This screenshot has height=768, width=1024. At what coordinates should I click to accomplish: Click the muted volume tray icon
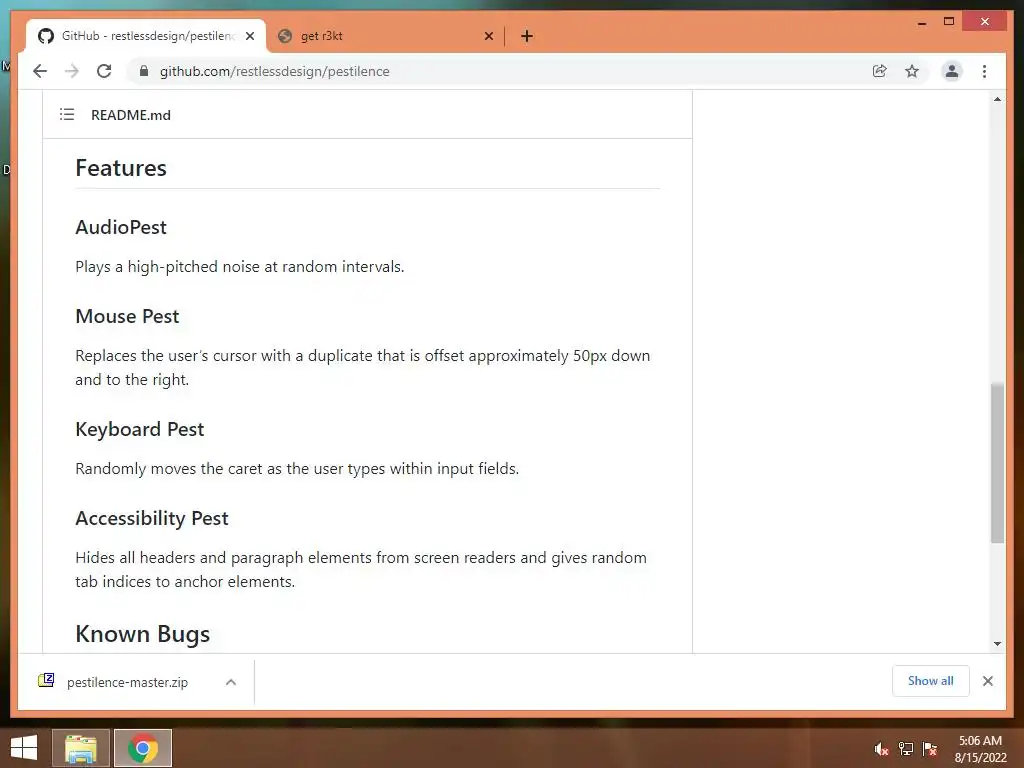pos(881,749)
